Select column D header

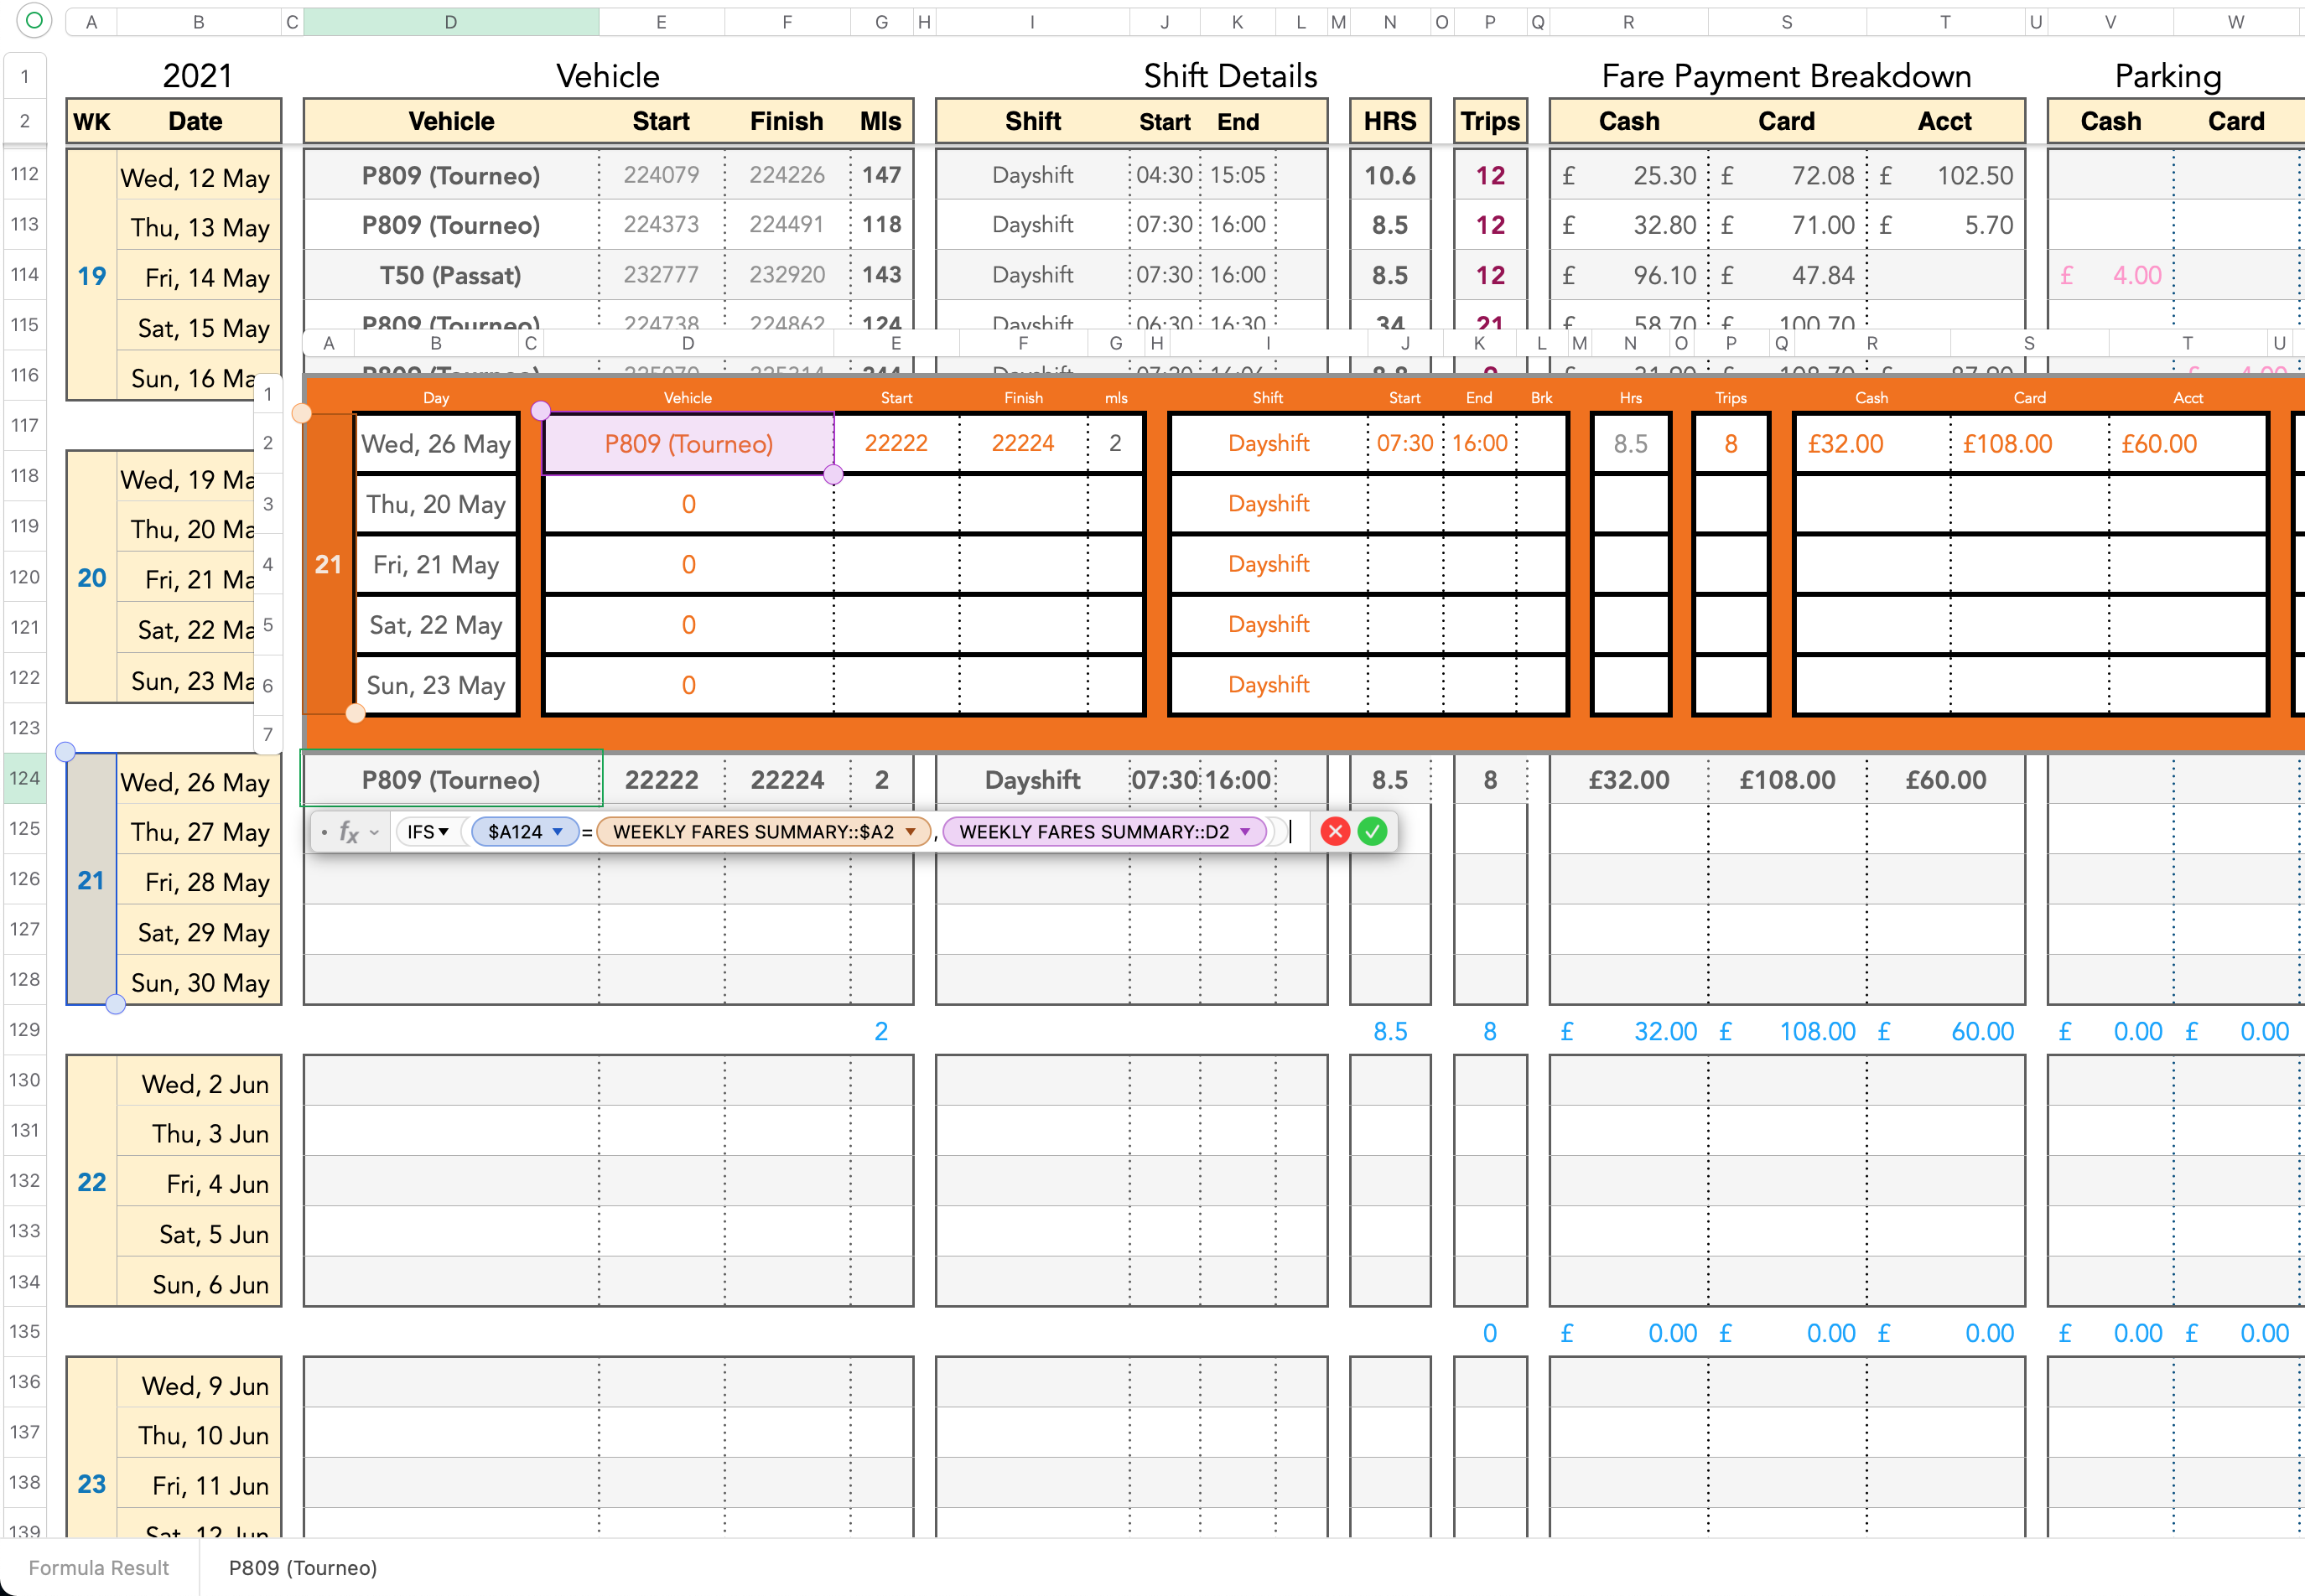pos(451,22)
